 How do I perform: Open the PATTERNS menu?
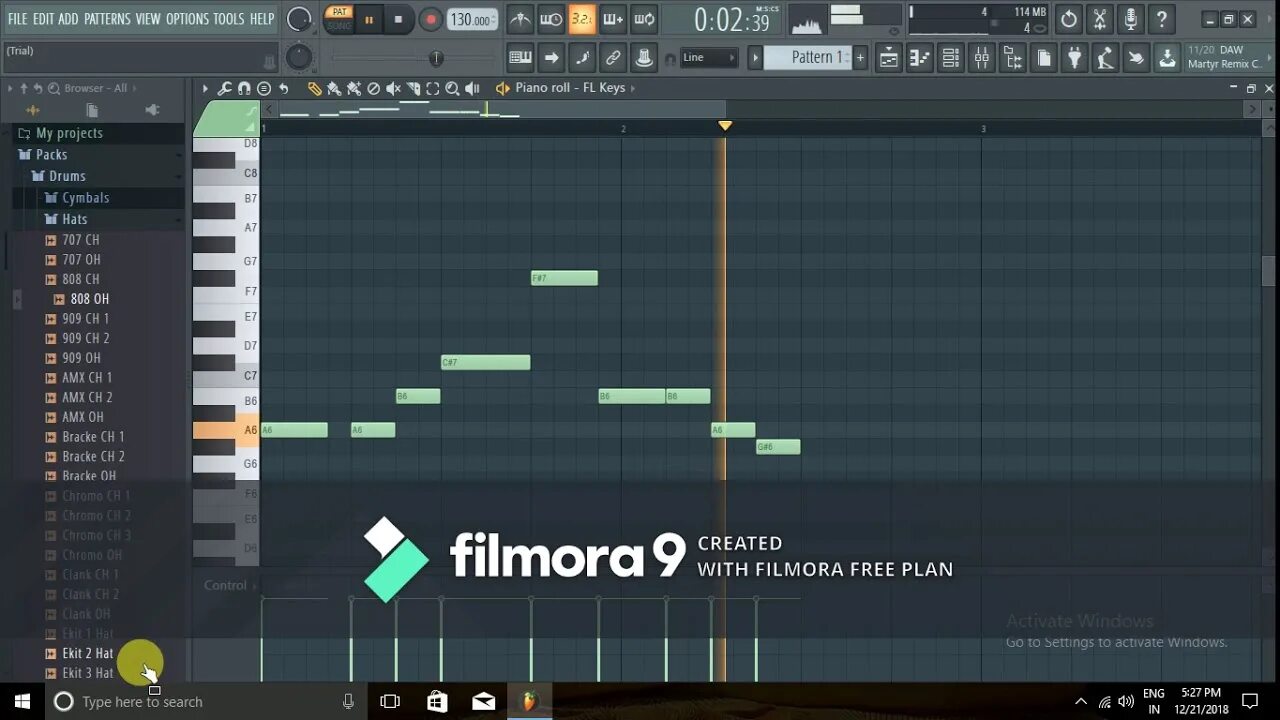(107, 19)
